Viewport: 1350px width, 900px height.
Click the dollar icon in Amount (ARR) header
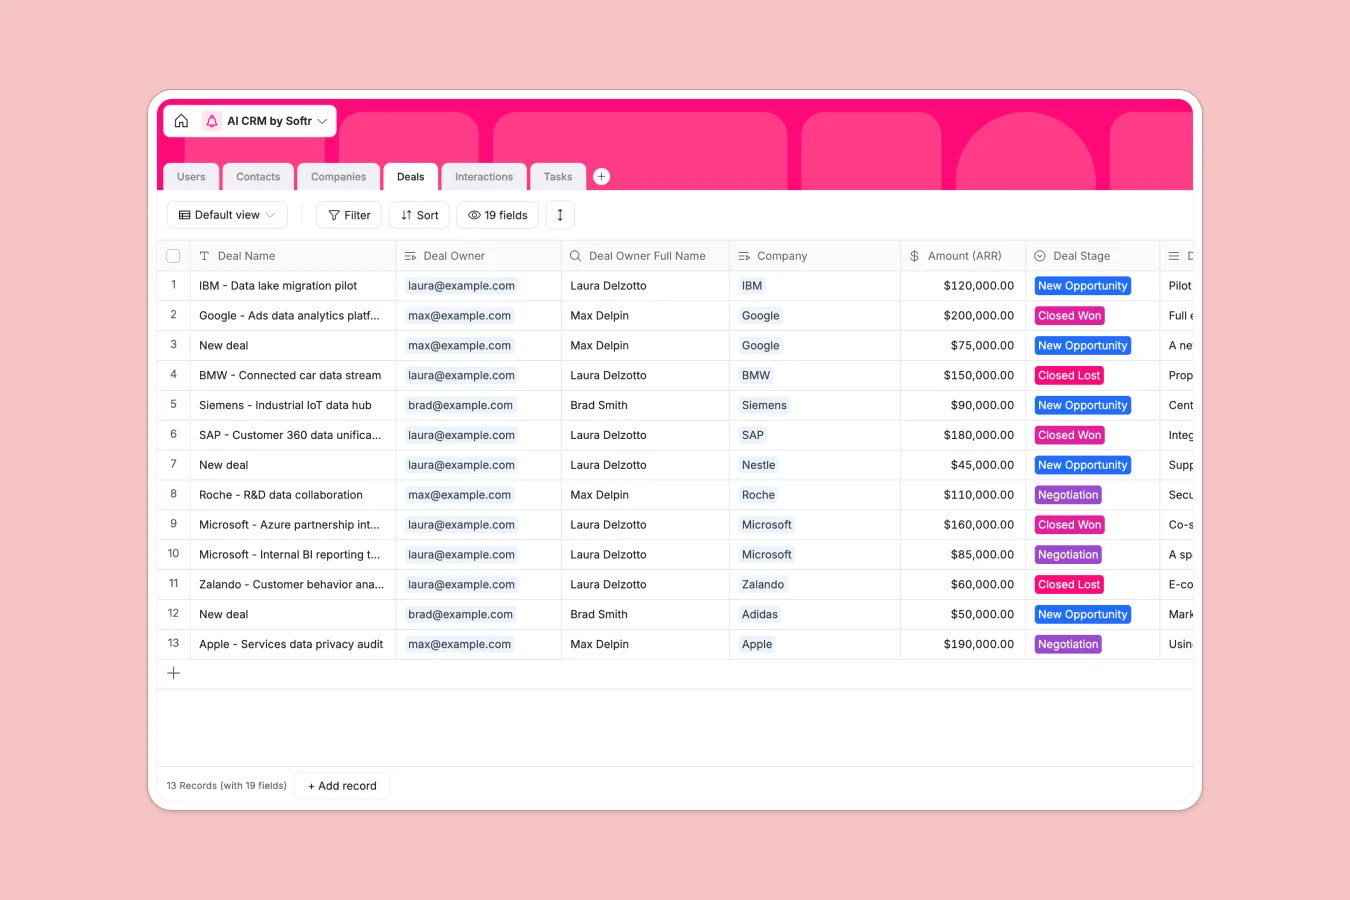point(913,255)
